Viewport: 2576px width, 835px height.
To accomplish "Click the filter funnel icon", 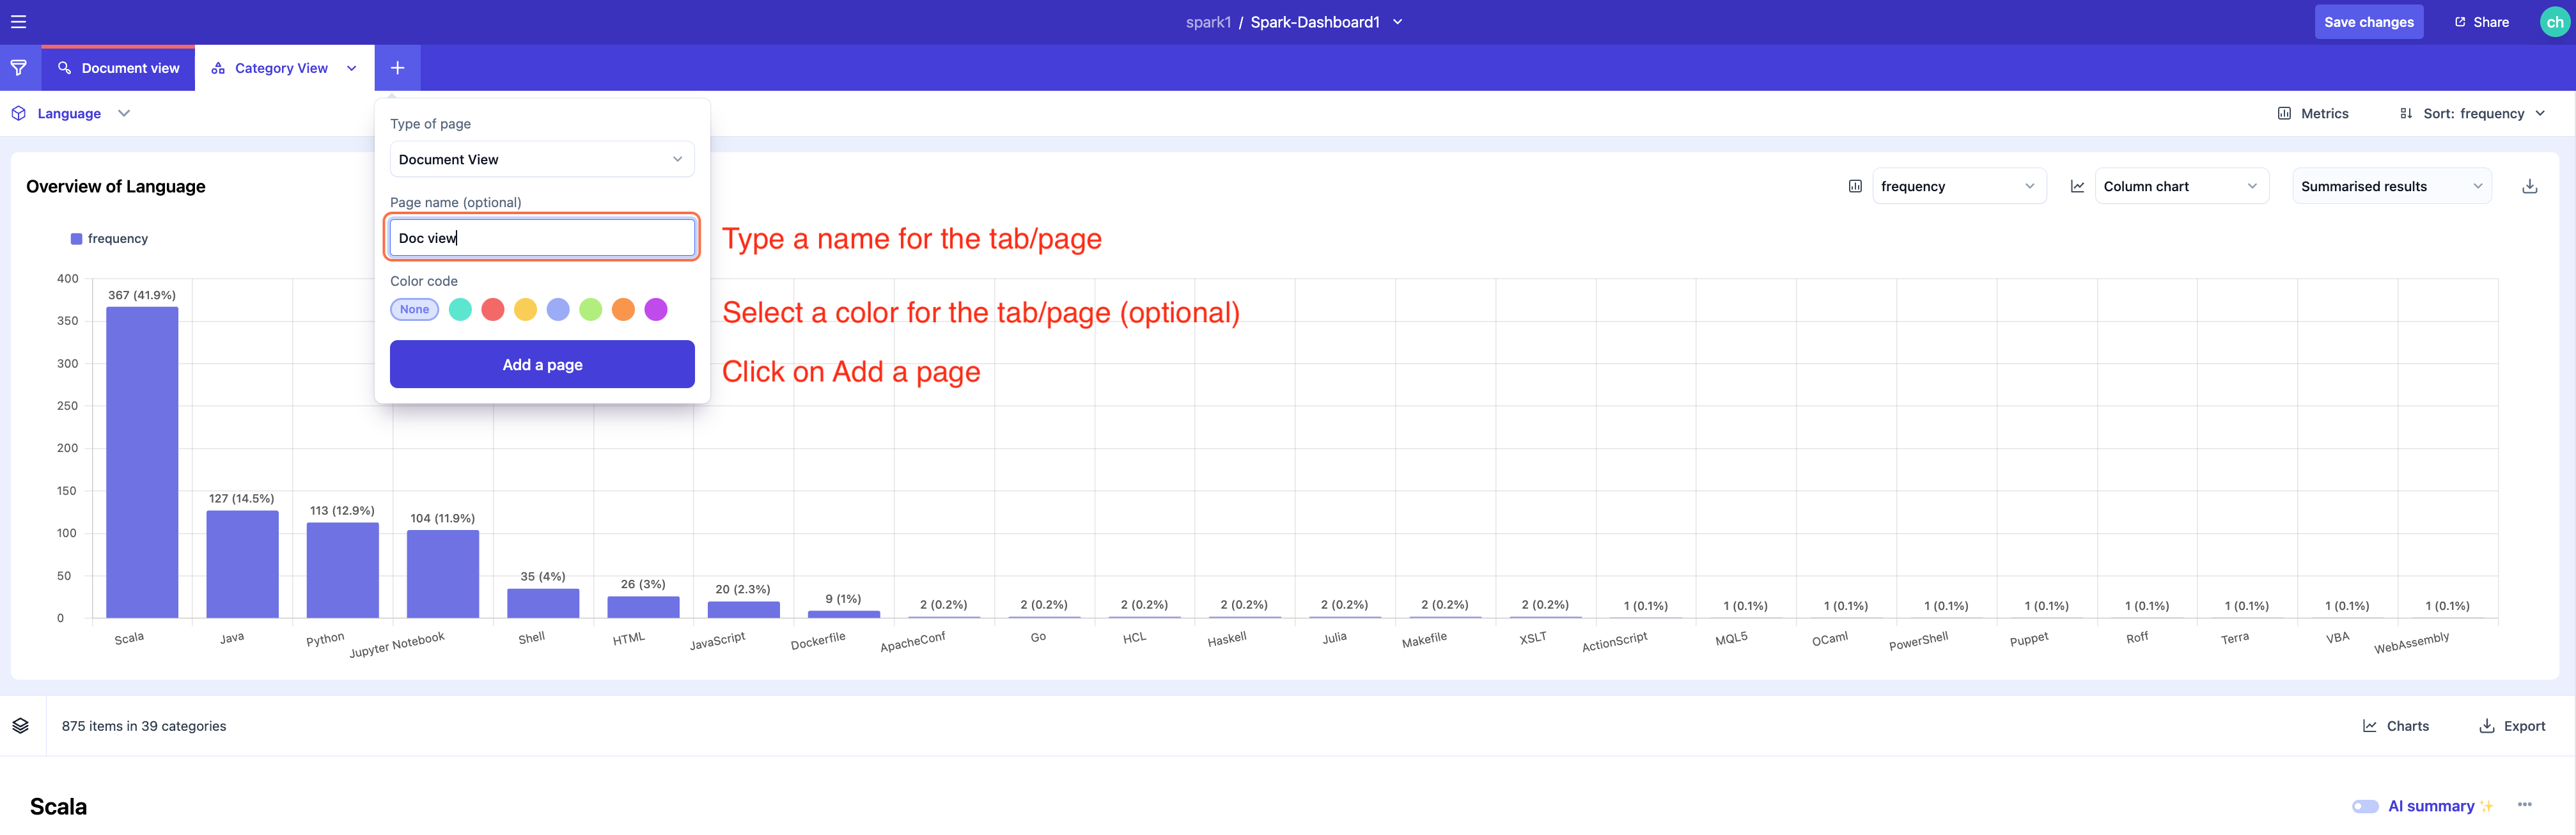I will click(x=19, y=68).
